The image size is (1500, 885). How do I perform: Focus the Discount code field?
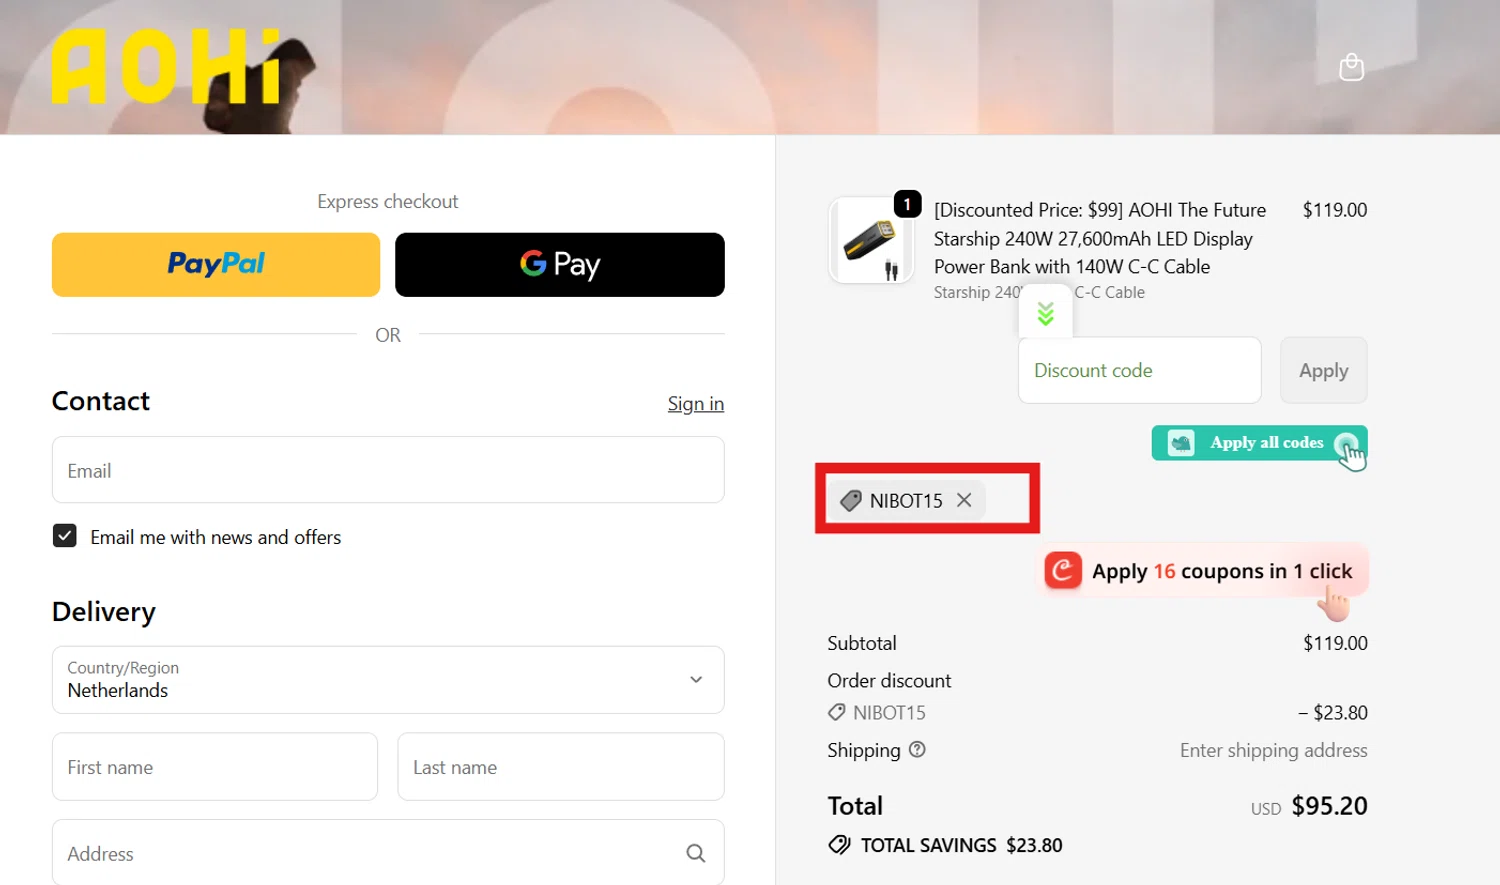(1139, 370)
